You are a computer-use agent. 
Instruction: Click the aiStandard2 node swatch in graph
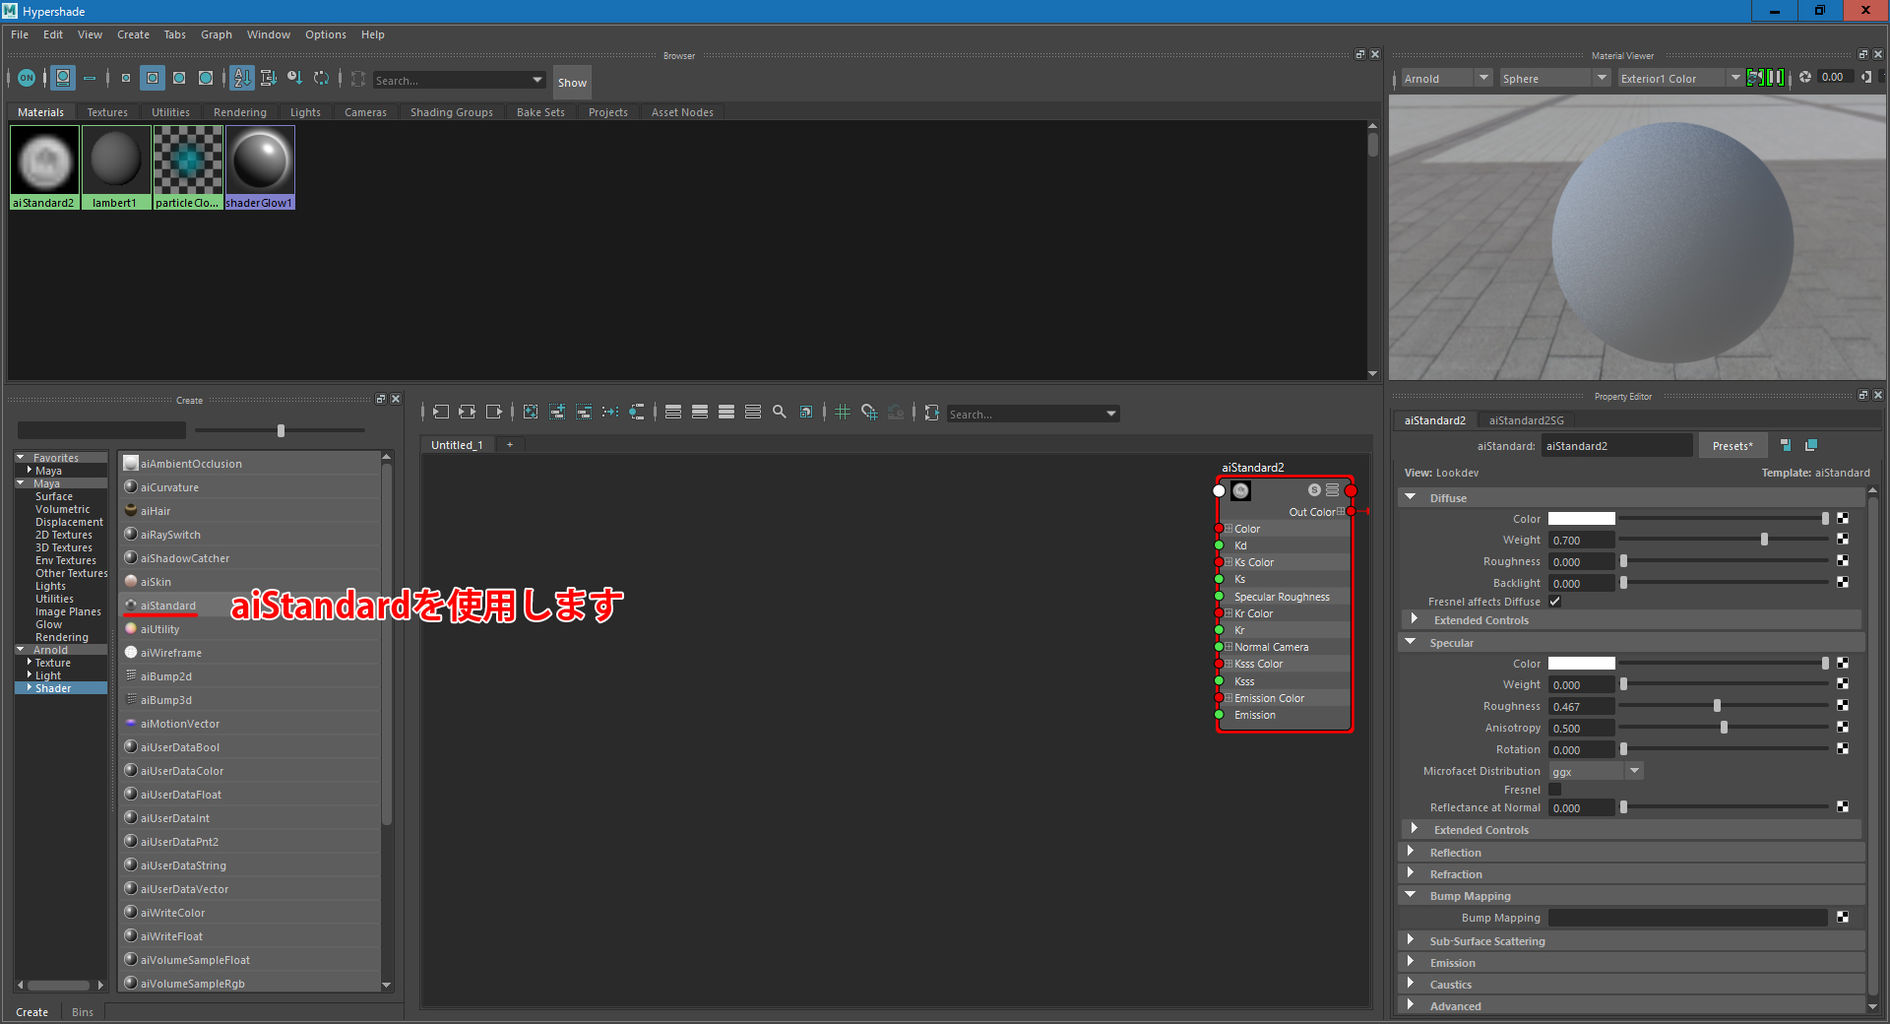pyautogui.click(x=1241, y=490)
